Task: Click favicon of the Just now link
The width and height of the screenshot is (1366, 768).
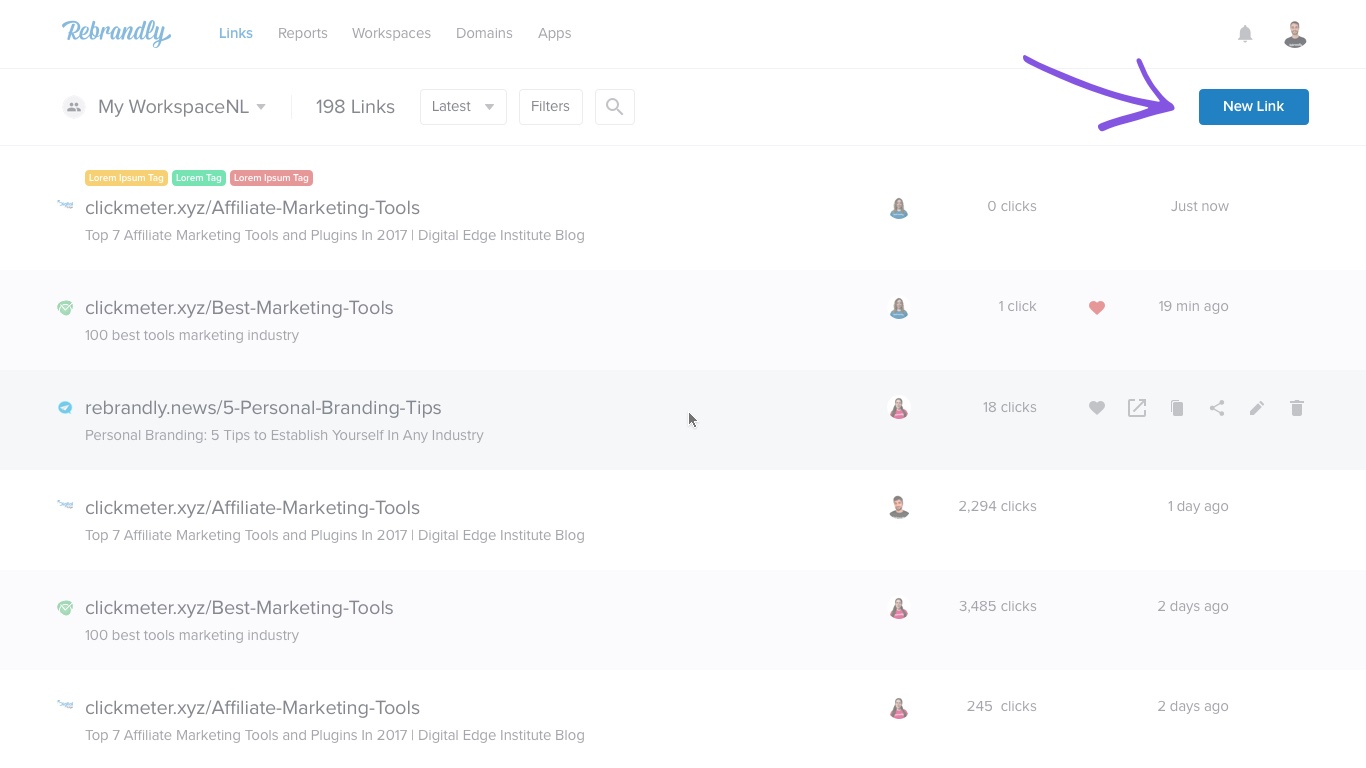Action: pyautogui.click(x=65, y=205)
